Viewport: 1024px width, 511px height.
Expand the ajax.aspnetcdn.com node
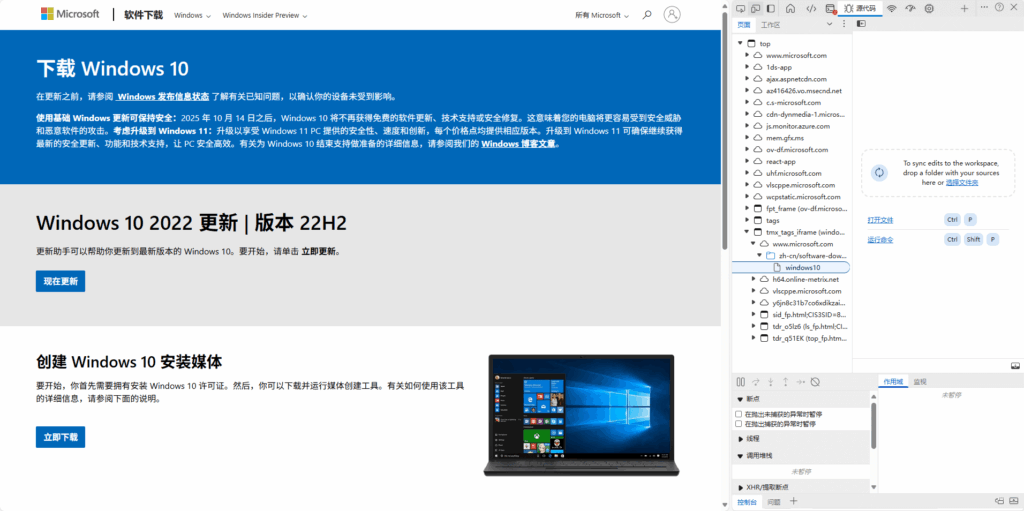click(x=747, y=79)
